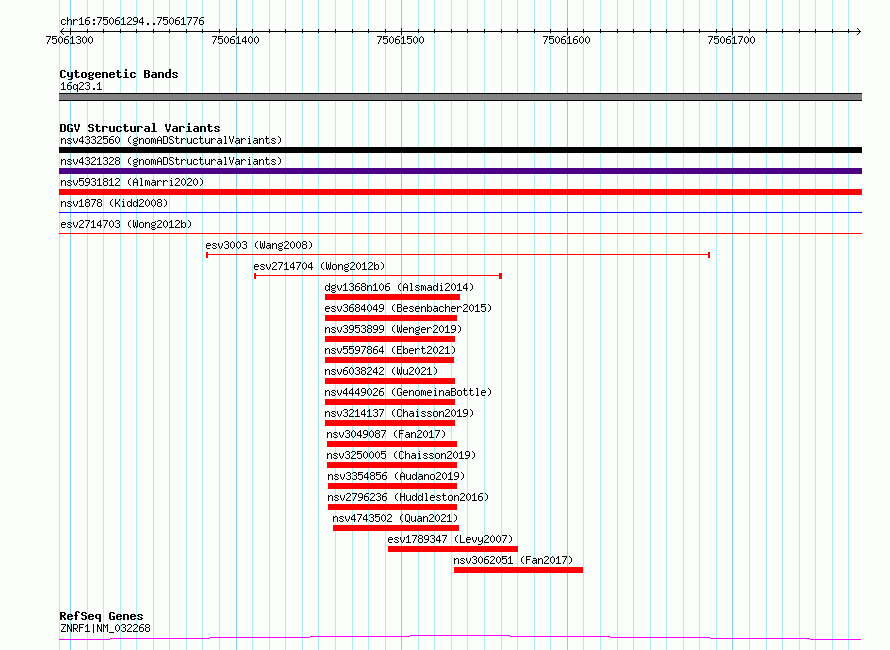
Task: Select nsv3250005 (Chaisson2019) label
Action: (401, 455)
